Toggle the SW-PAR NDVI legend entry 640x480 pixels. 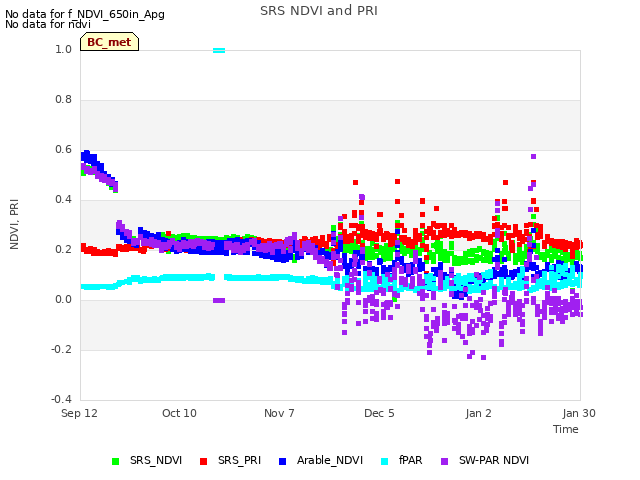pos(485,460)
